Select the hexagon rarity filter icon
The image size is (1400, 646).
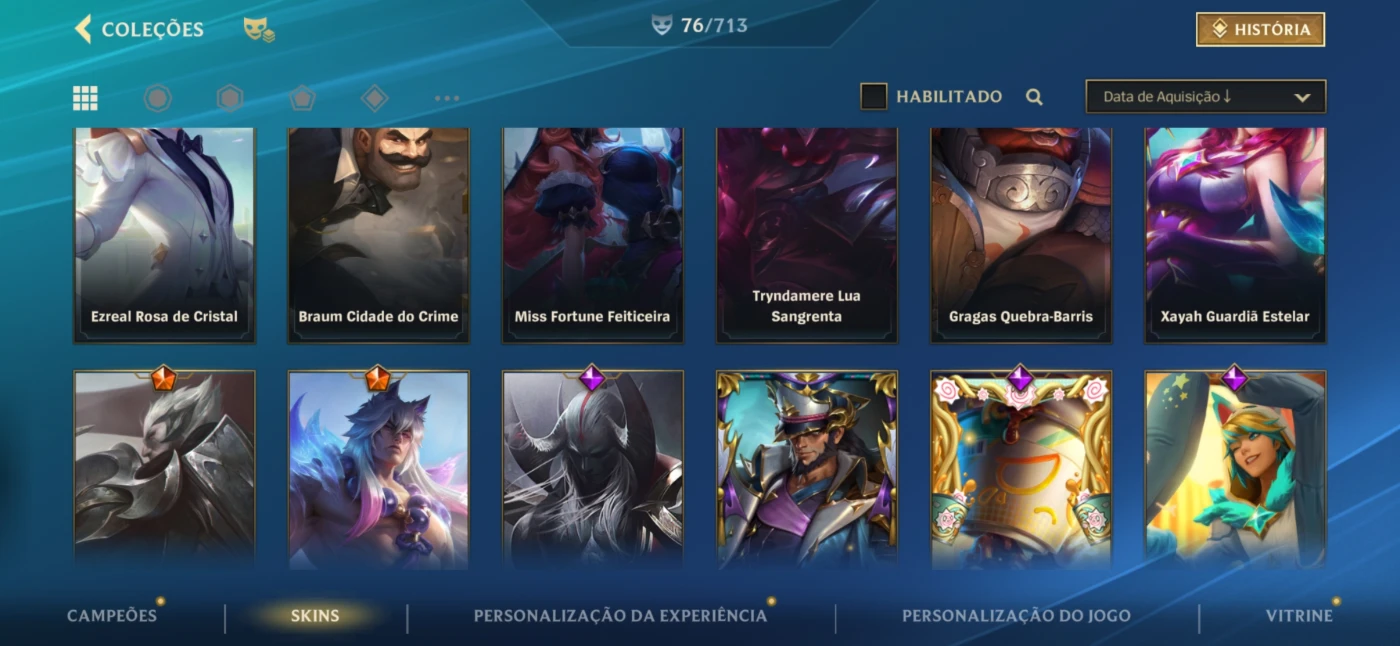[x=230, y=98]
